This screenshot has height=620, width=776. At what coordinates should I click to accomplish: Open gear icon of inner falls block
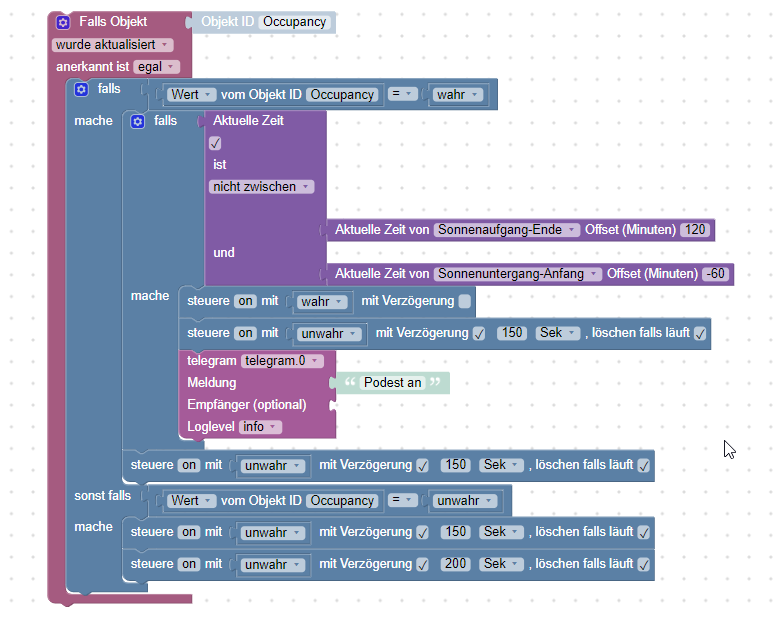pyautogui.click(x=138, y=121)
